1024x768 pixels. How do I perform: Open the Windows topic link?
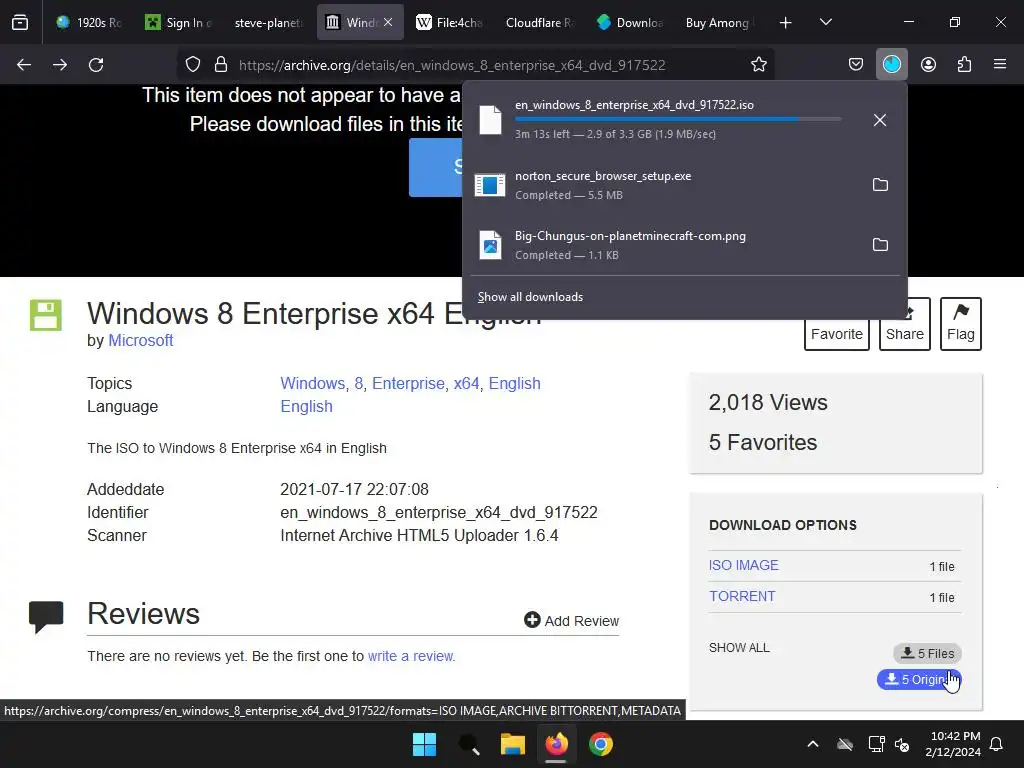pyautogui.click(x=312, y=383)
